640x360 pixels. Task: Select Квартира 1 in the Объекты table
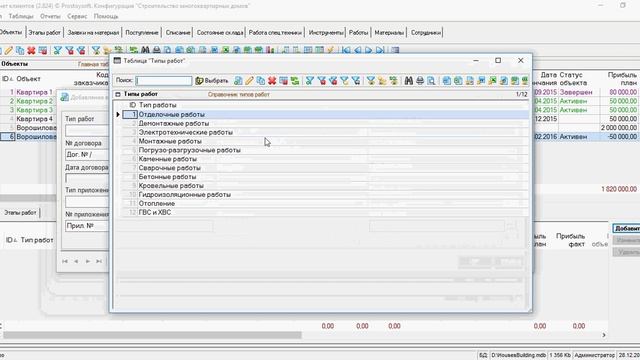pyautogui.click(x=34, y=92)
